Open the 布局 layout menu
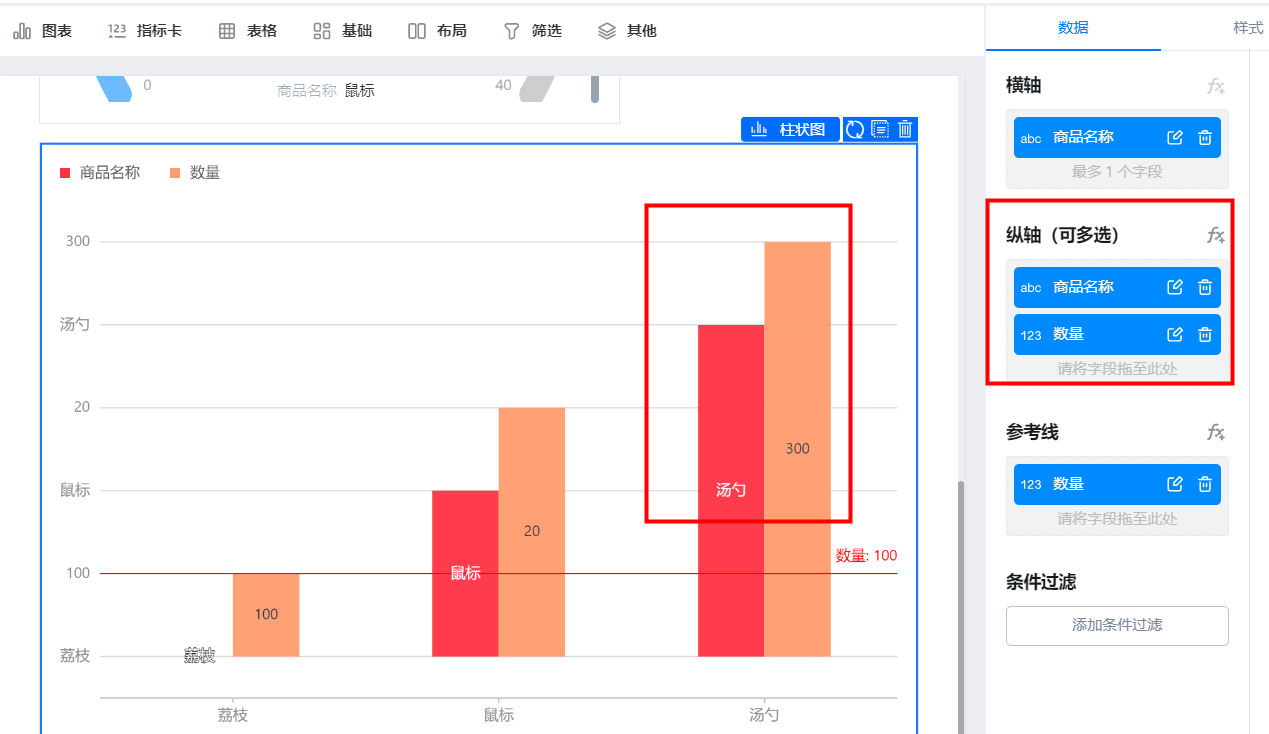The image size is (1269, 734). pos(437,31)
